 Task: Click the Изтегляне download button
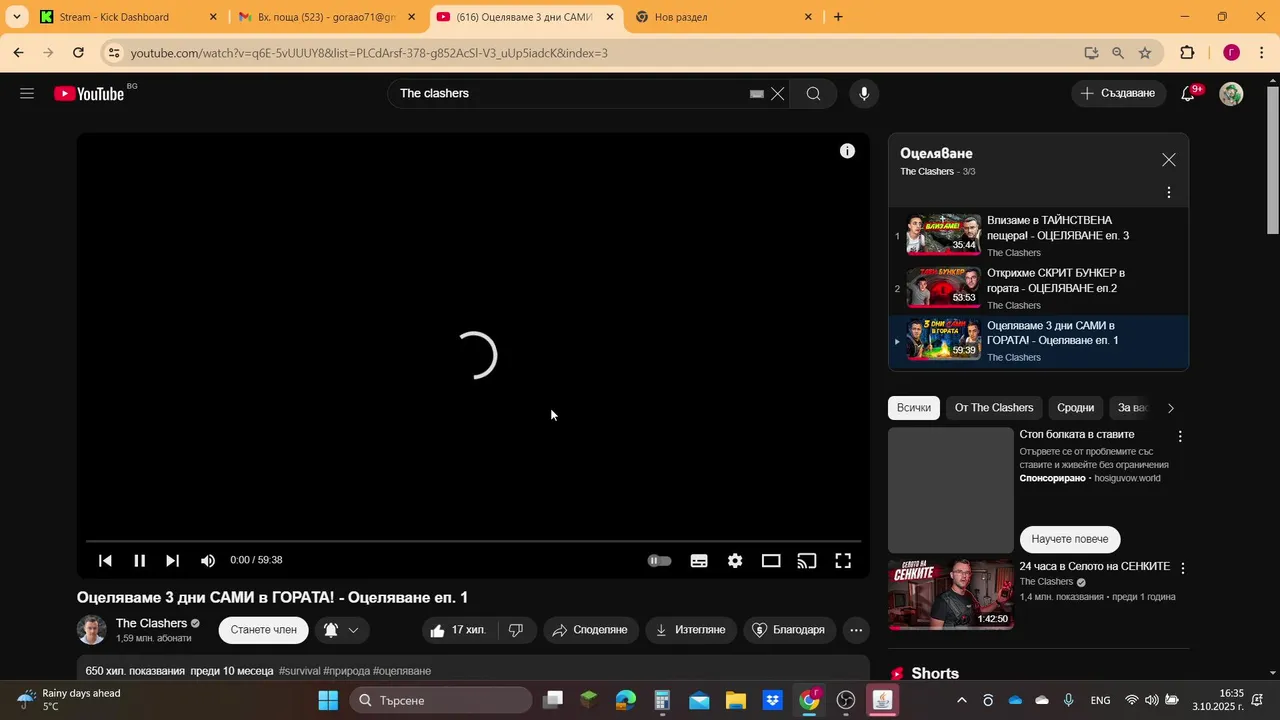pos(691,630)
